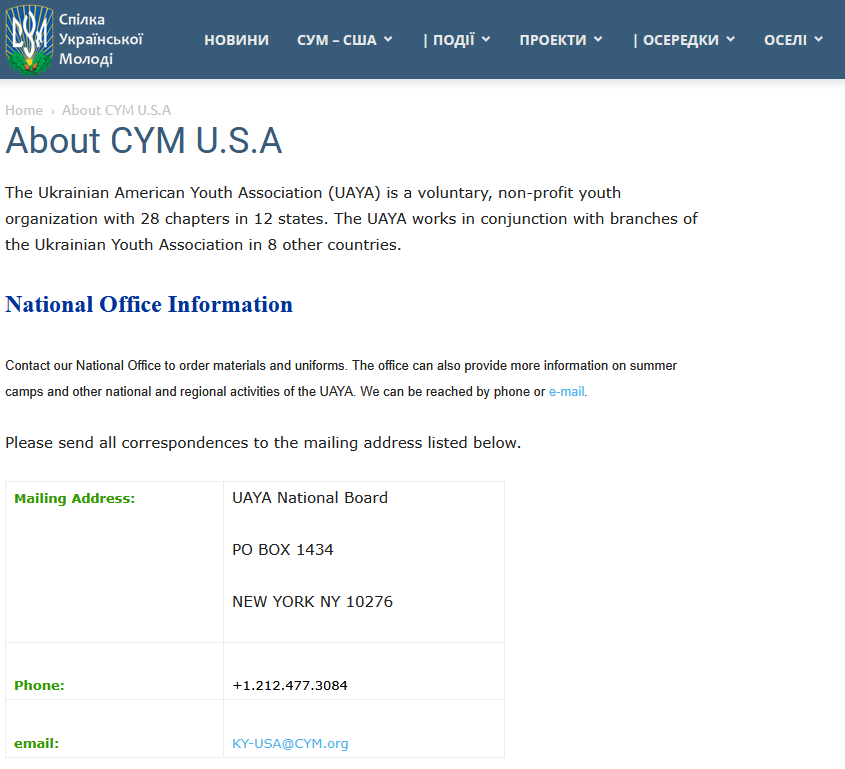Select the ПРОЕКТИ menu label
Image resolution: width=845 pixels, height=769 pixels.
[553, 40]
